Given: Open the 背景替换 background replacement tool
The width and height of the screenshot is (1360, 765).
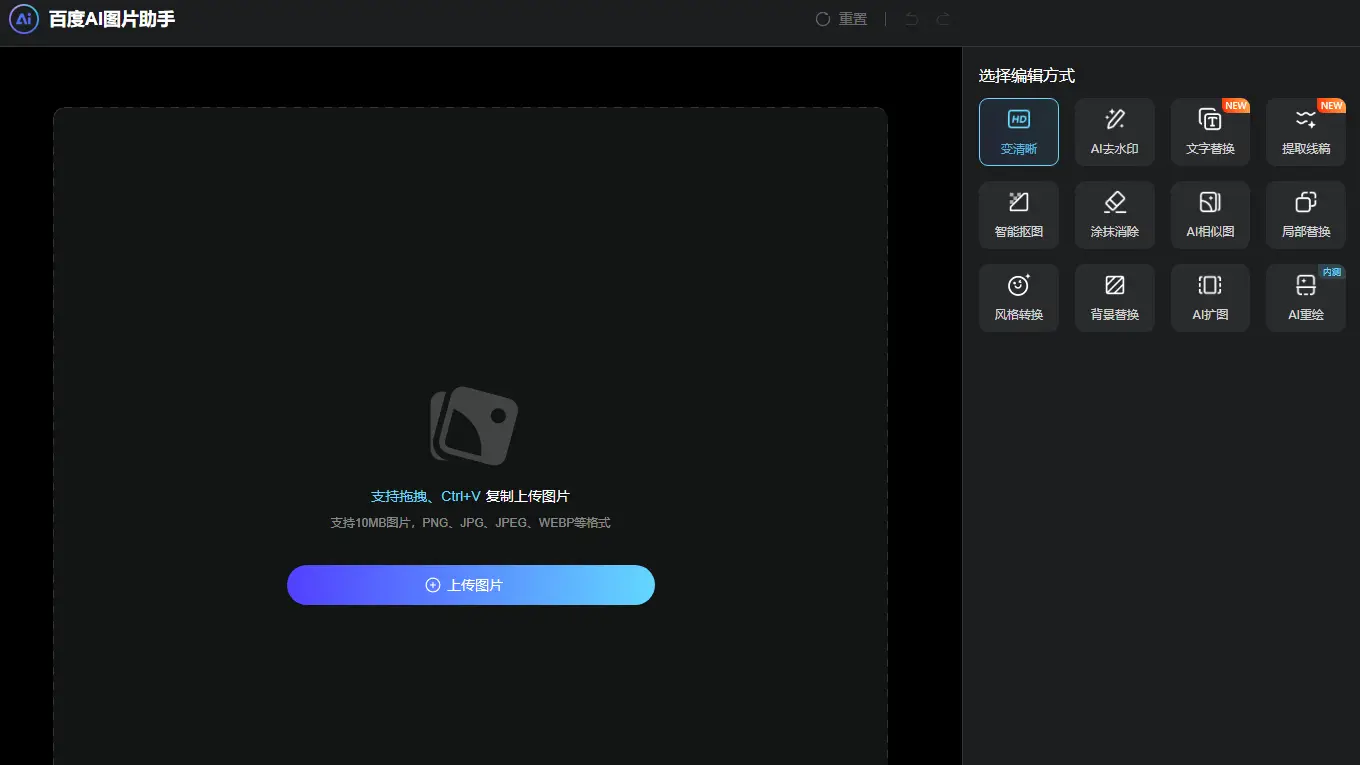Looking at the screenshot, I should coord(1114,297).
